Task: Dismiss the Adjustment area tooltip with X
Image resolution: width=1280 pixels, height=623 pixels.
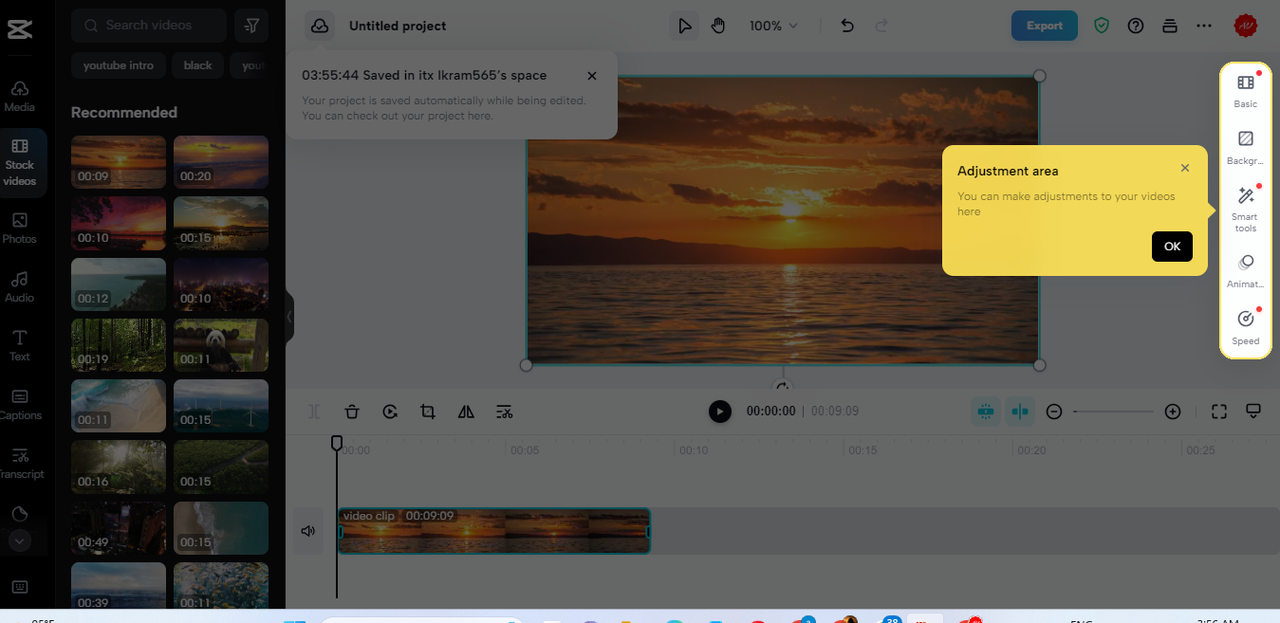Action: (x=1185, y=168)
